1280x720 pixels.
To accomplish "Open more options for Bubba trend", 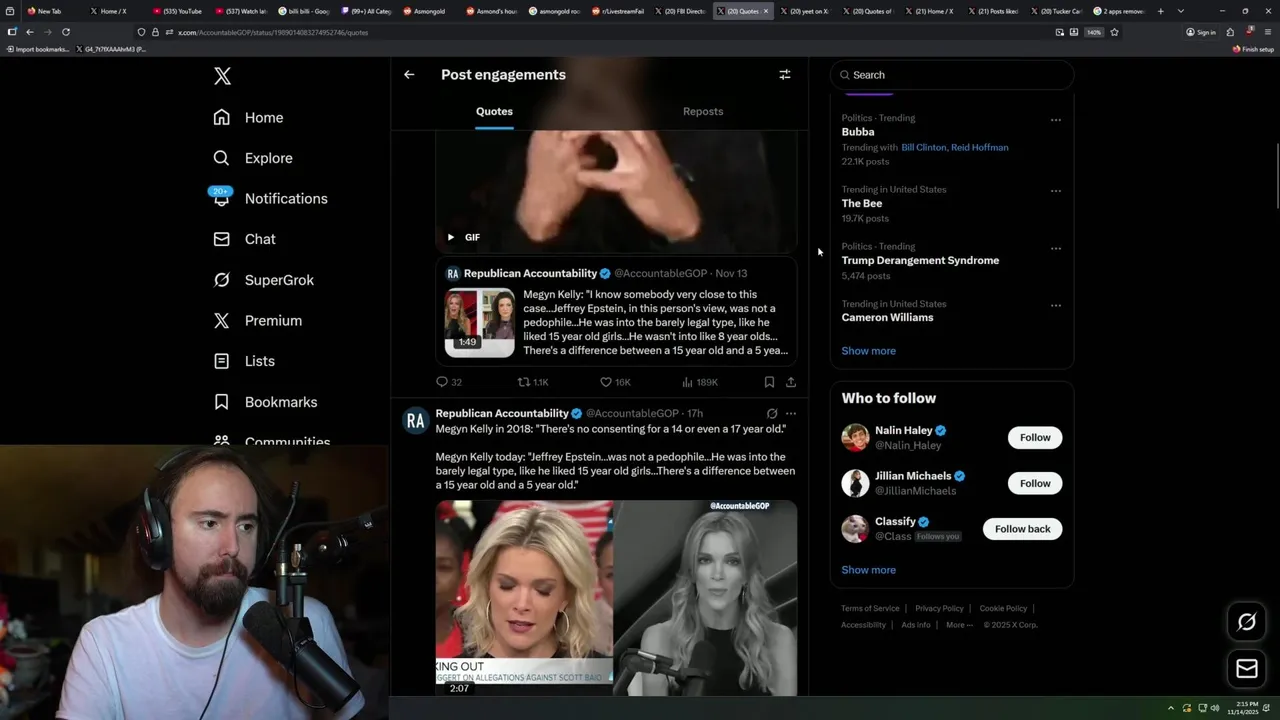I will 1056,120.
